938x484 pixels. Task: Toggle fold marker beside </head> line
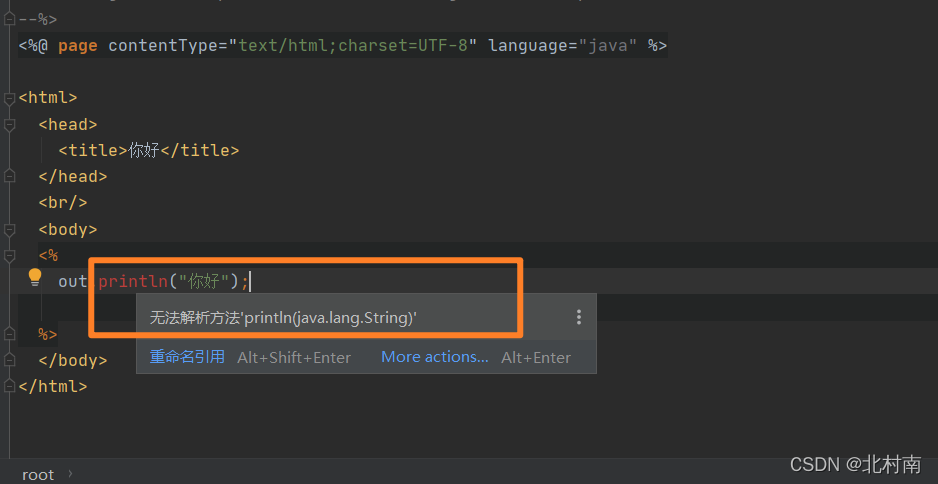pyautogui.click(x=9, y=176)
